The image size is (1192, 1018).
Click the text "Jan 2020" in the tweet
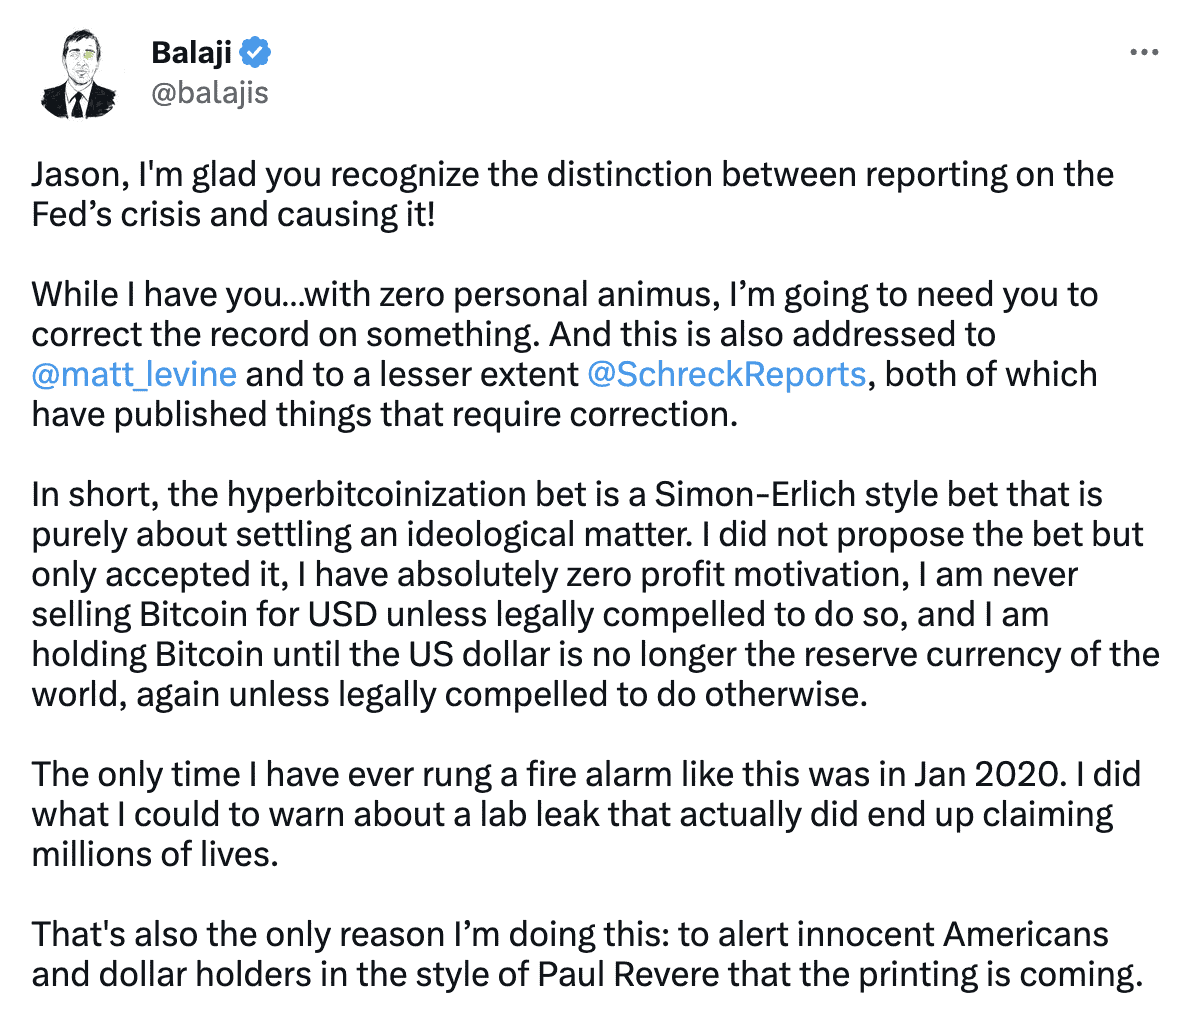(987, 774)
